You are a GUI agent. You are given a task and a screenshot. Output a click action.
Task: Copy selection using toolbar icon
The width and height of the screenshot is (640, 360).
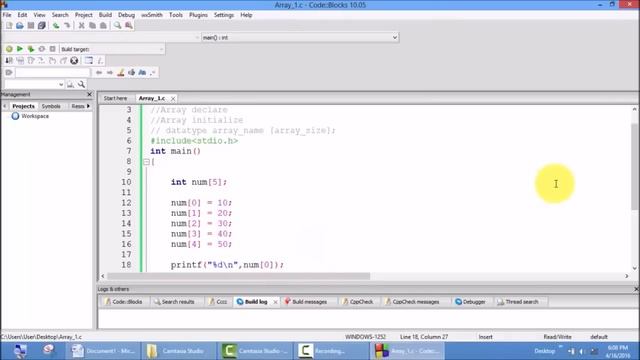pos(93,26)
